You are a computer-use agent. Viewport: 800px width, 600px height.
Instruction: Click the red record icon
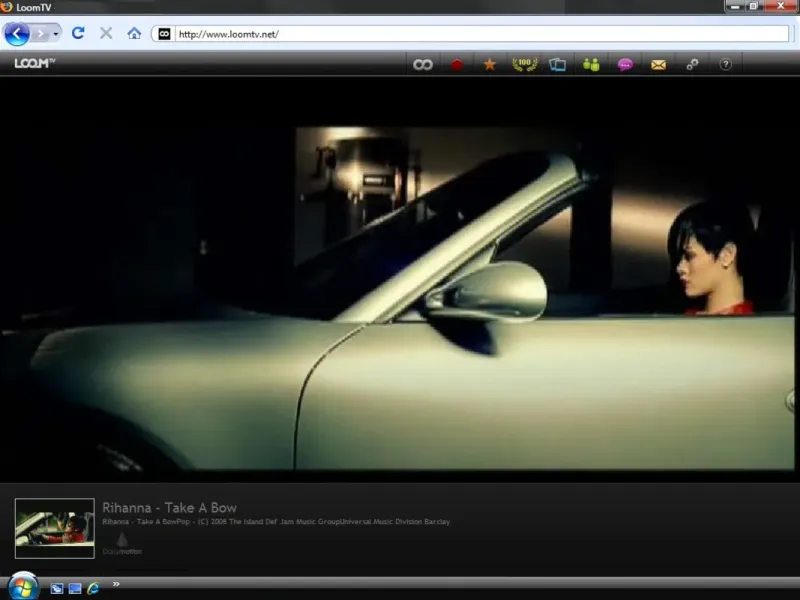[x=457, y=64]
